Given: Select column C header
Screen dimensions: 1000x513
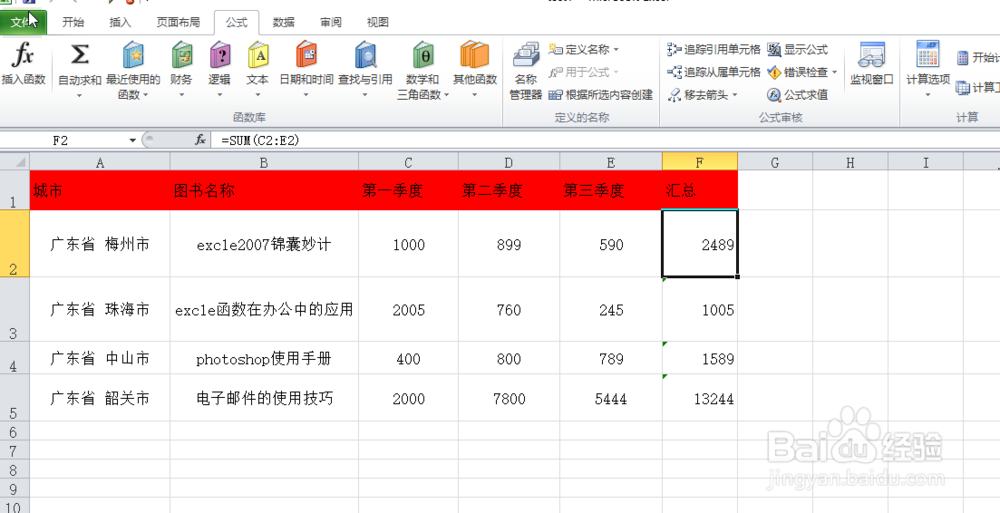Looking at the screenshot, I should [408, 162].
